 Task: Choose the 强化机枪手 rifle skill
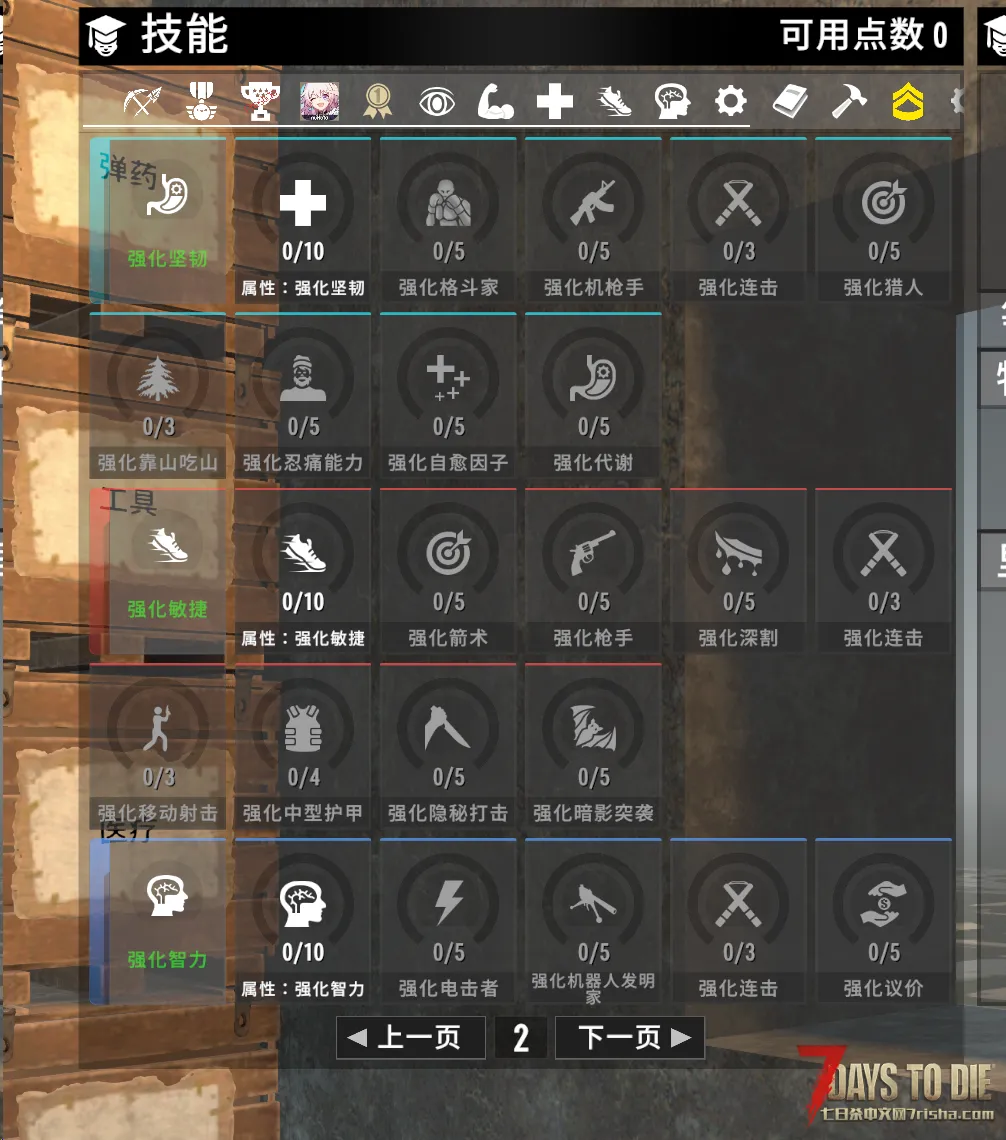tap(594, 220)
